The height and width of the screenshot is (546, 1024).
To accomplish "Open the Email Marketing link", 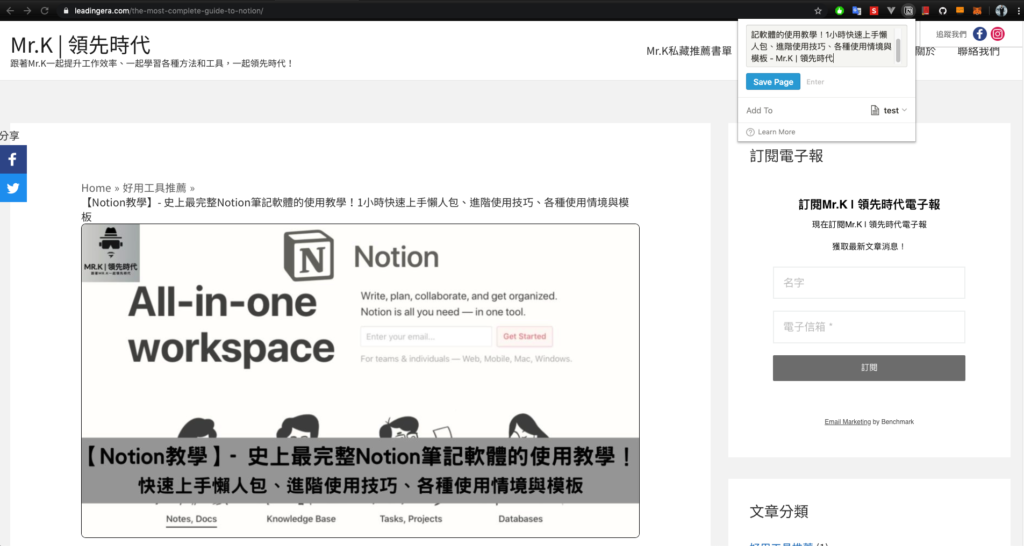I will pyautogui.click(x=848, y=422).
